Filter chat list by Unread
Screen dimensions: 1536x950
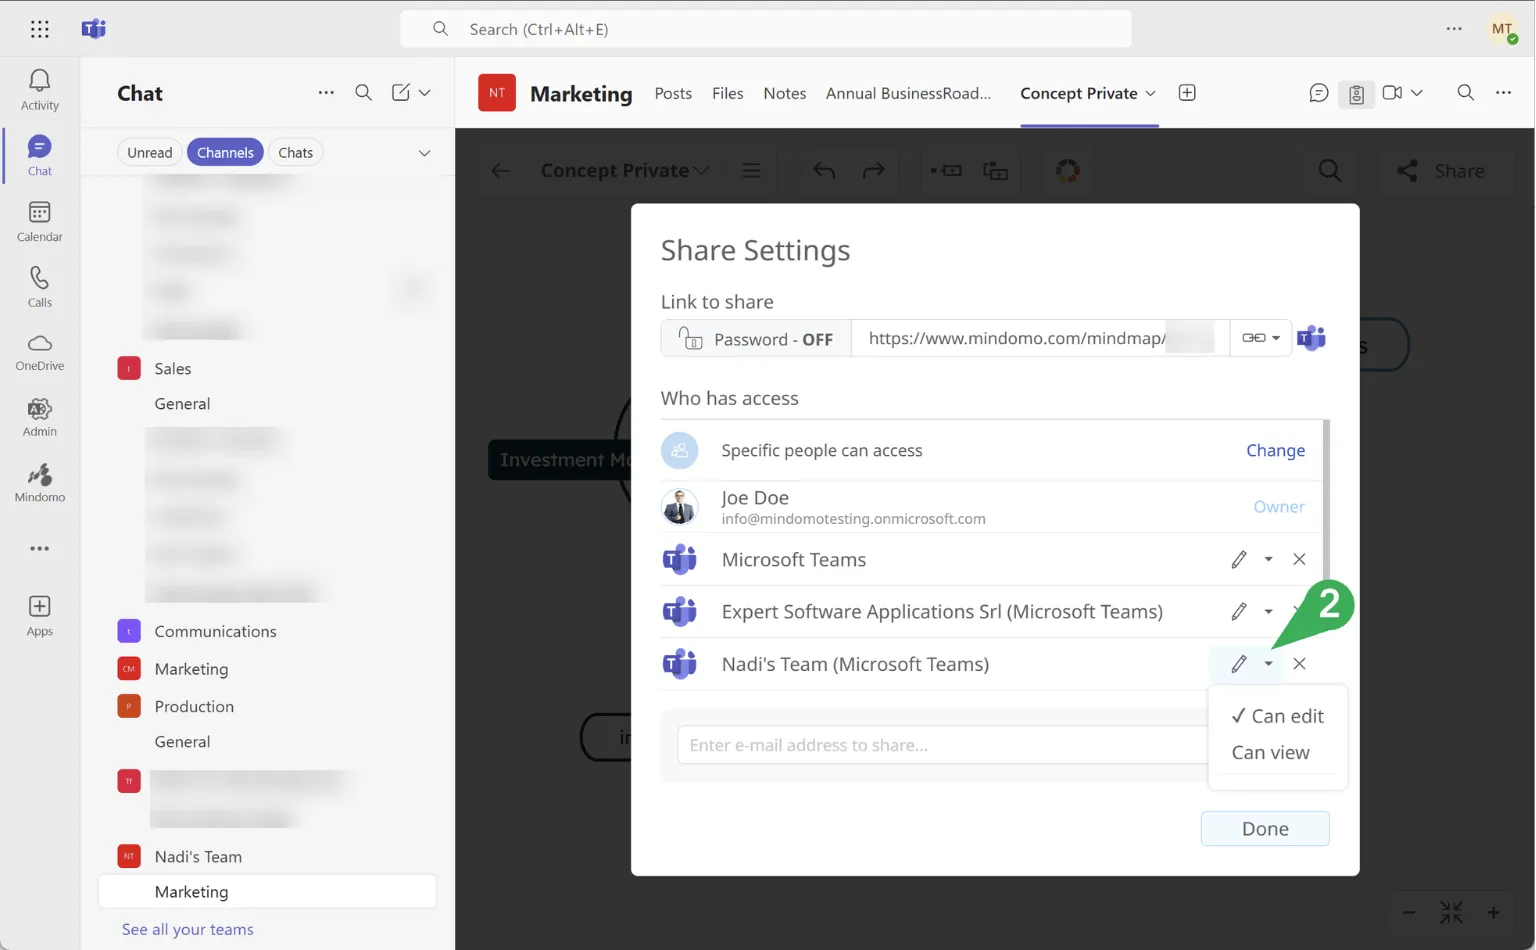[149, 153]
